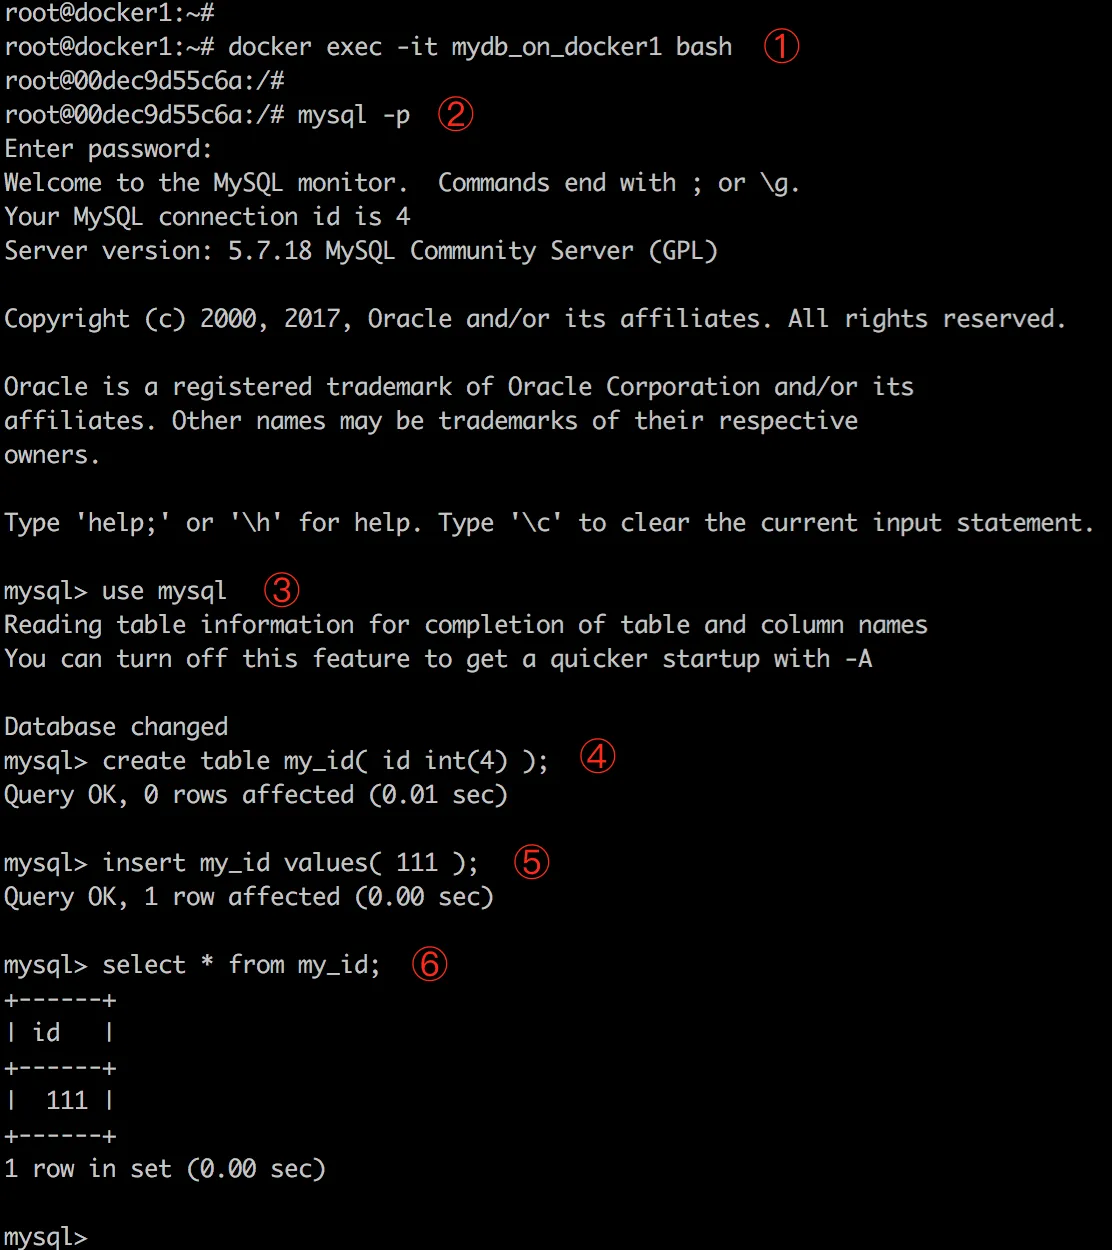Click the 111 value in the result table row
Viewport: 1112px width, 1250px height.
point(67,1100)
